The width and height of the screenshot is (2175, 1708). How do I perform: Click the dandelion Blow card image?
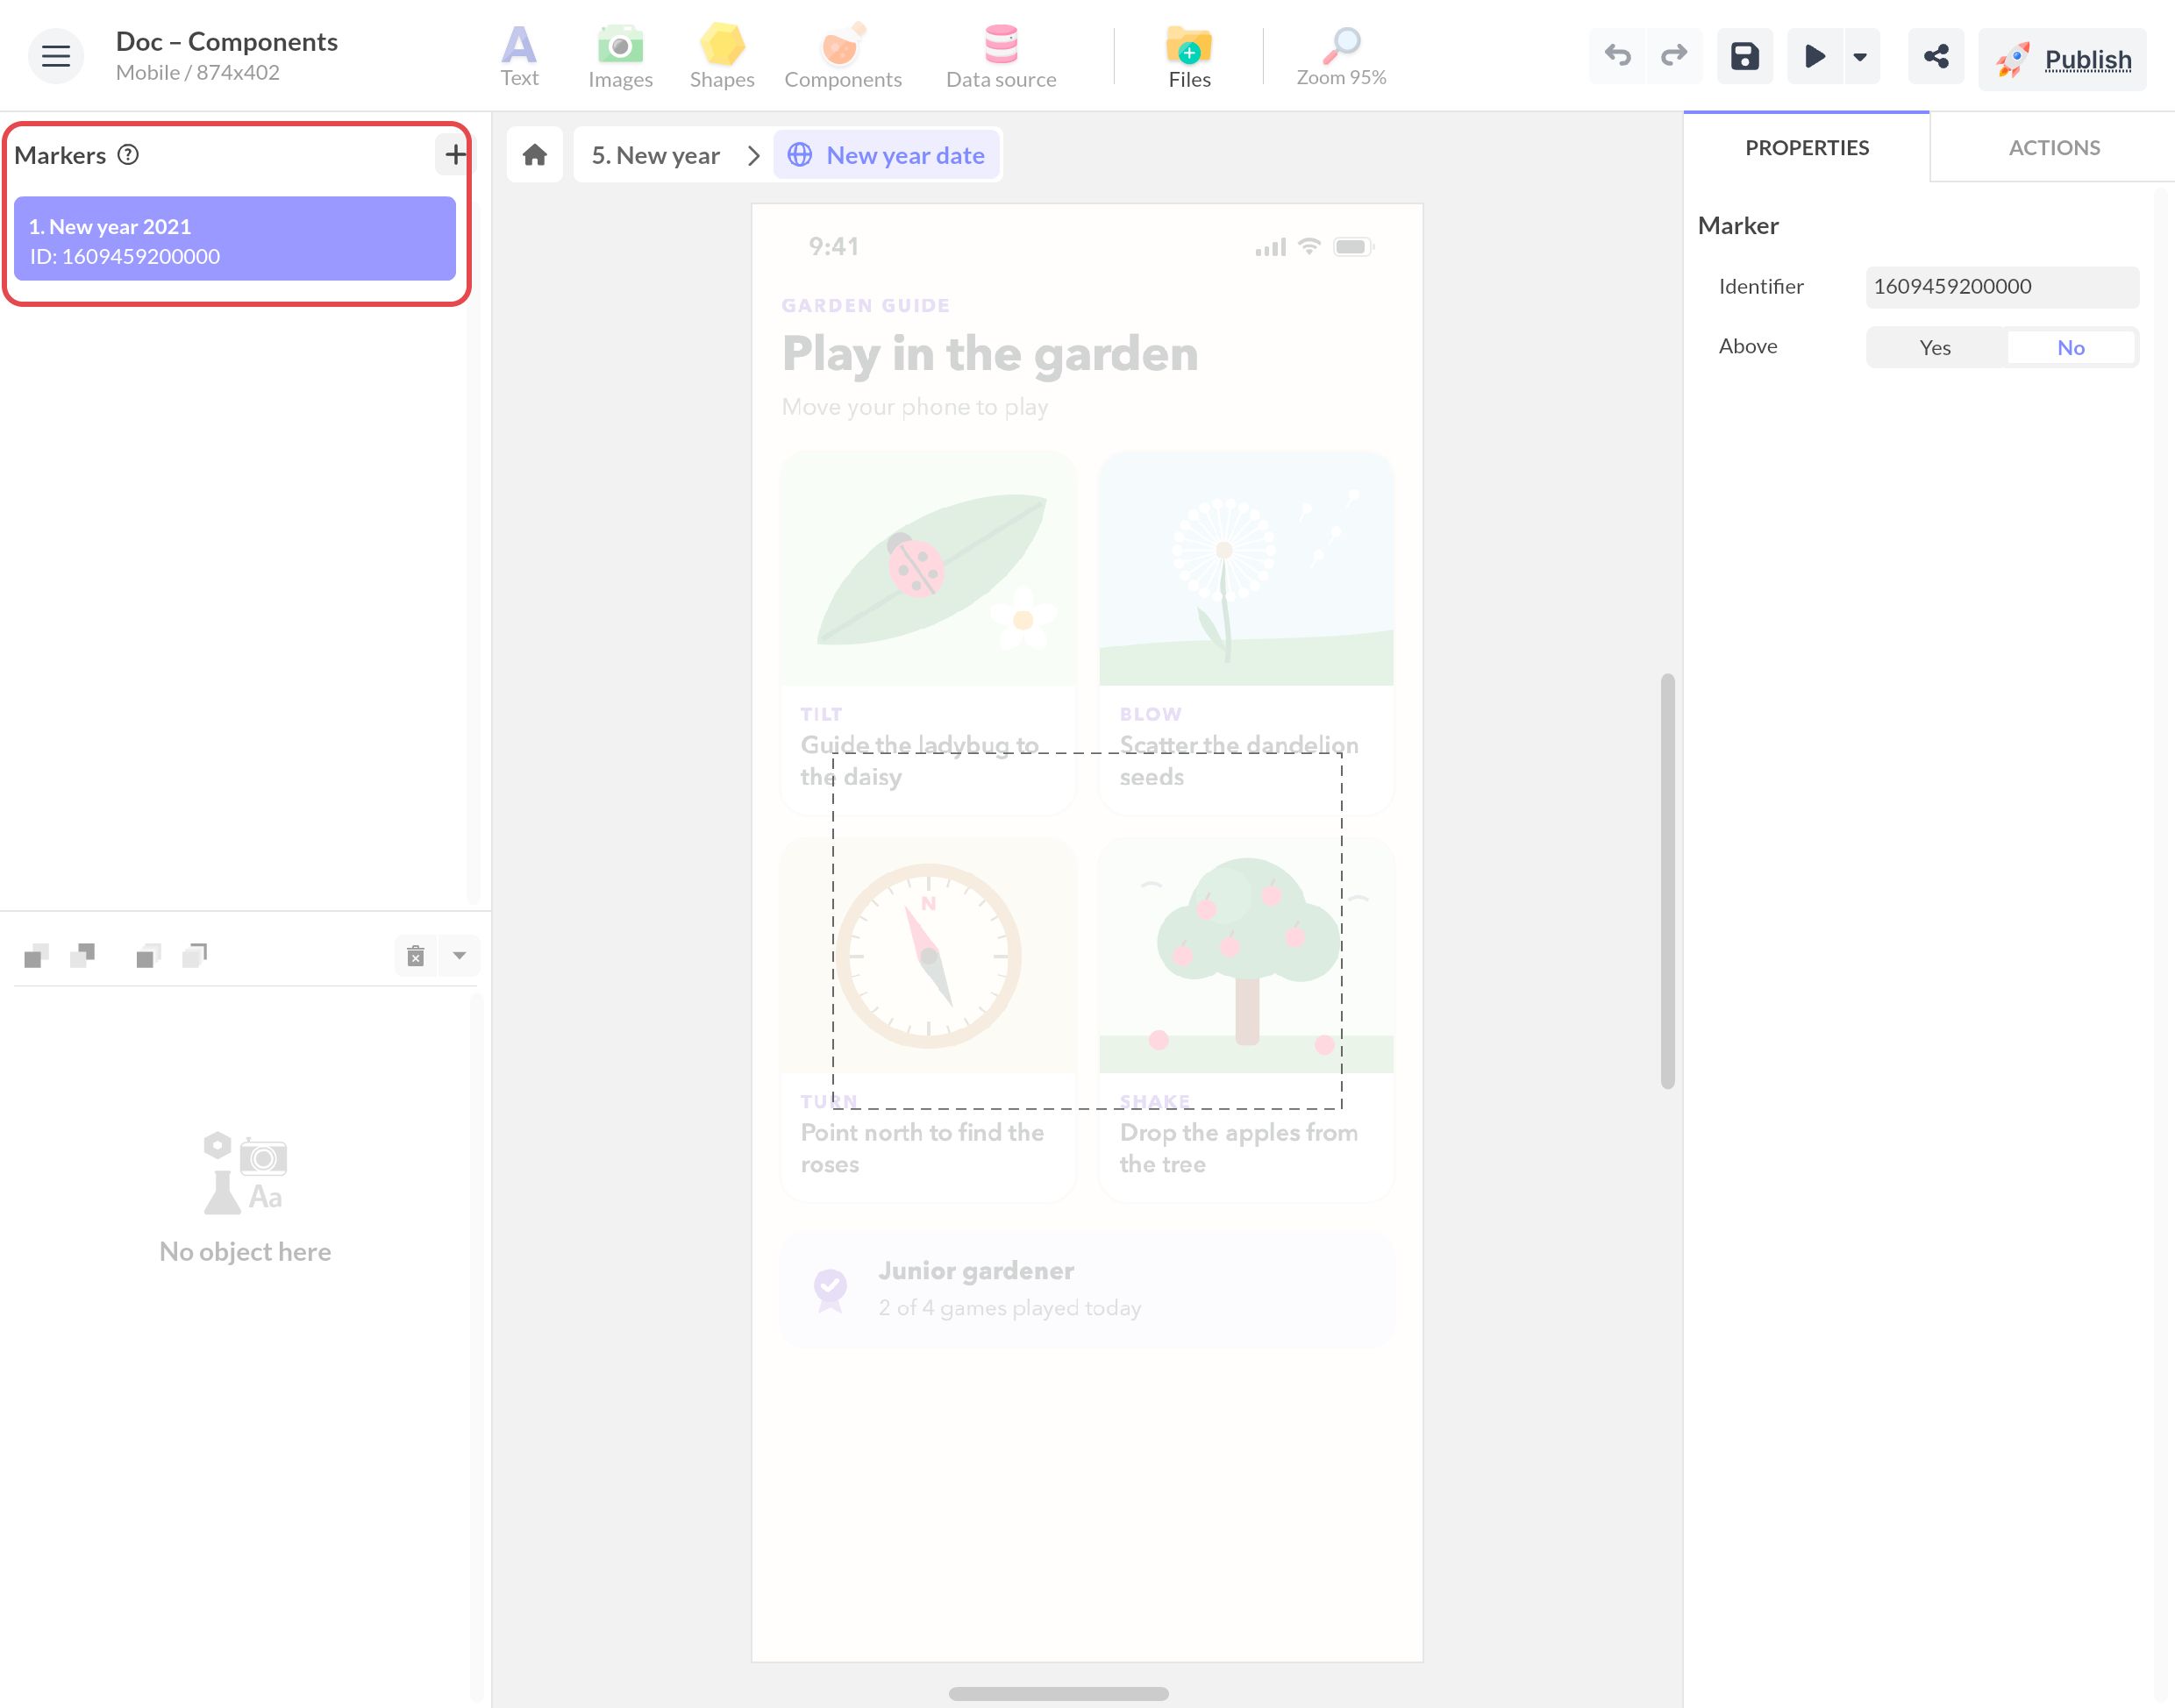coord(1246,568)
